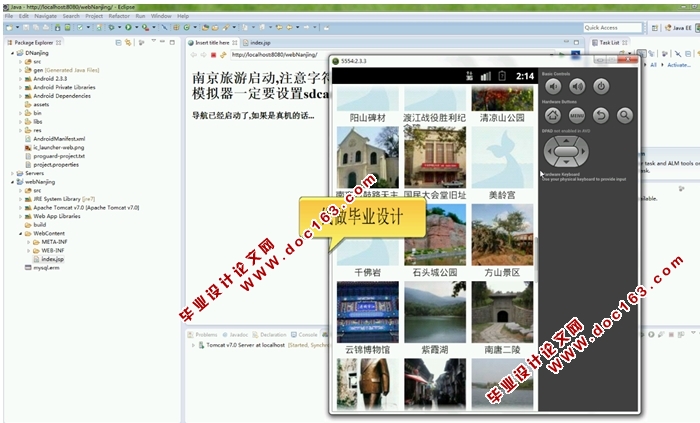Collapse the WebContent folder
700x423 pixels.
click(x=21, y=233)
